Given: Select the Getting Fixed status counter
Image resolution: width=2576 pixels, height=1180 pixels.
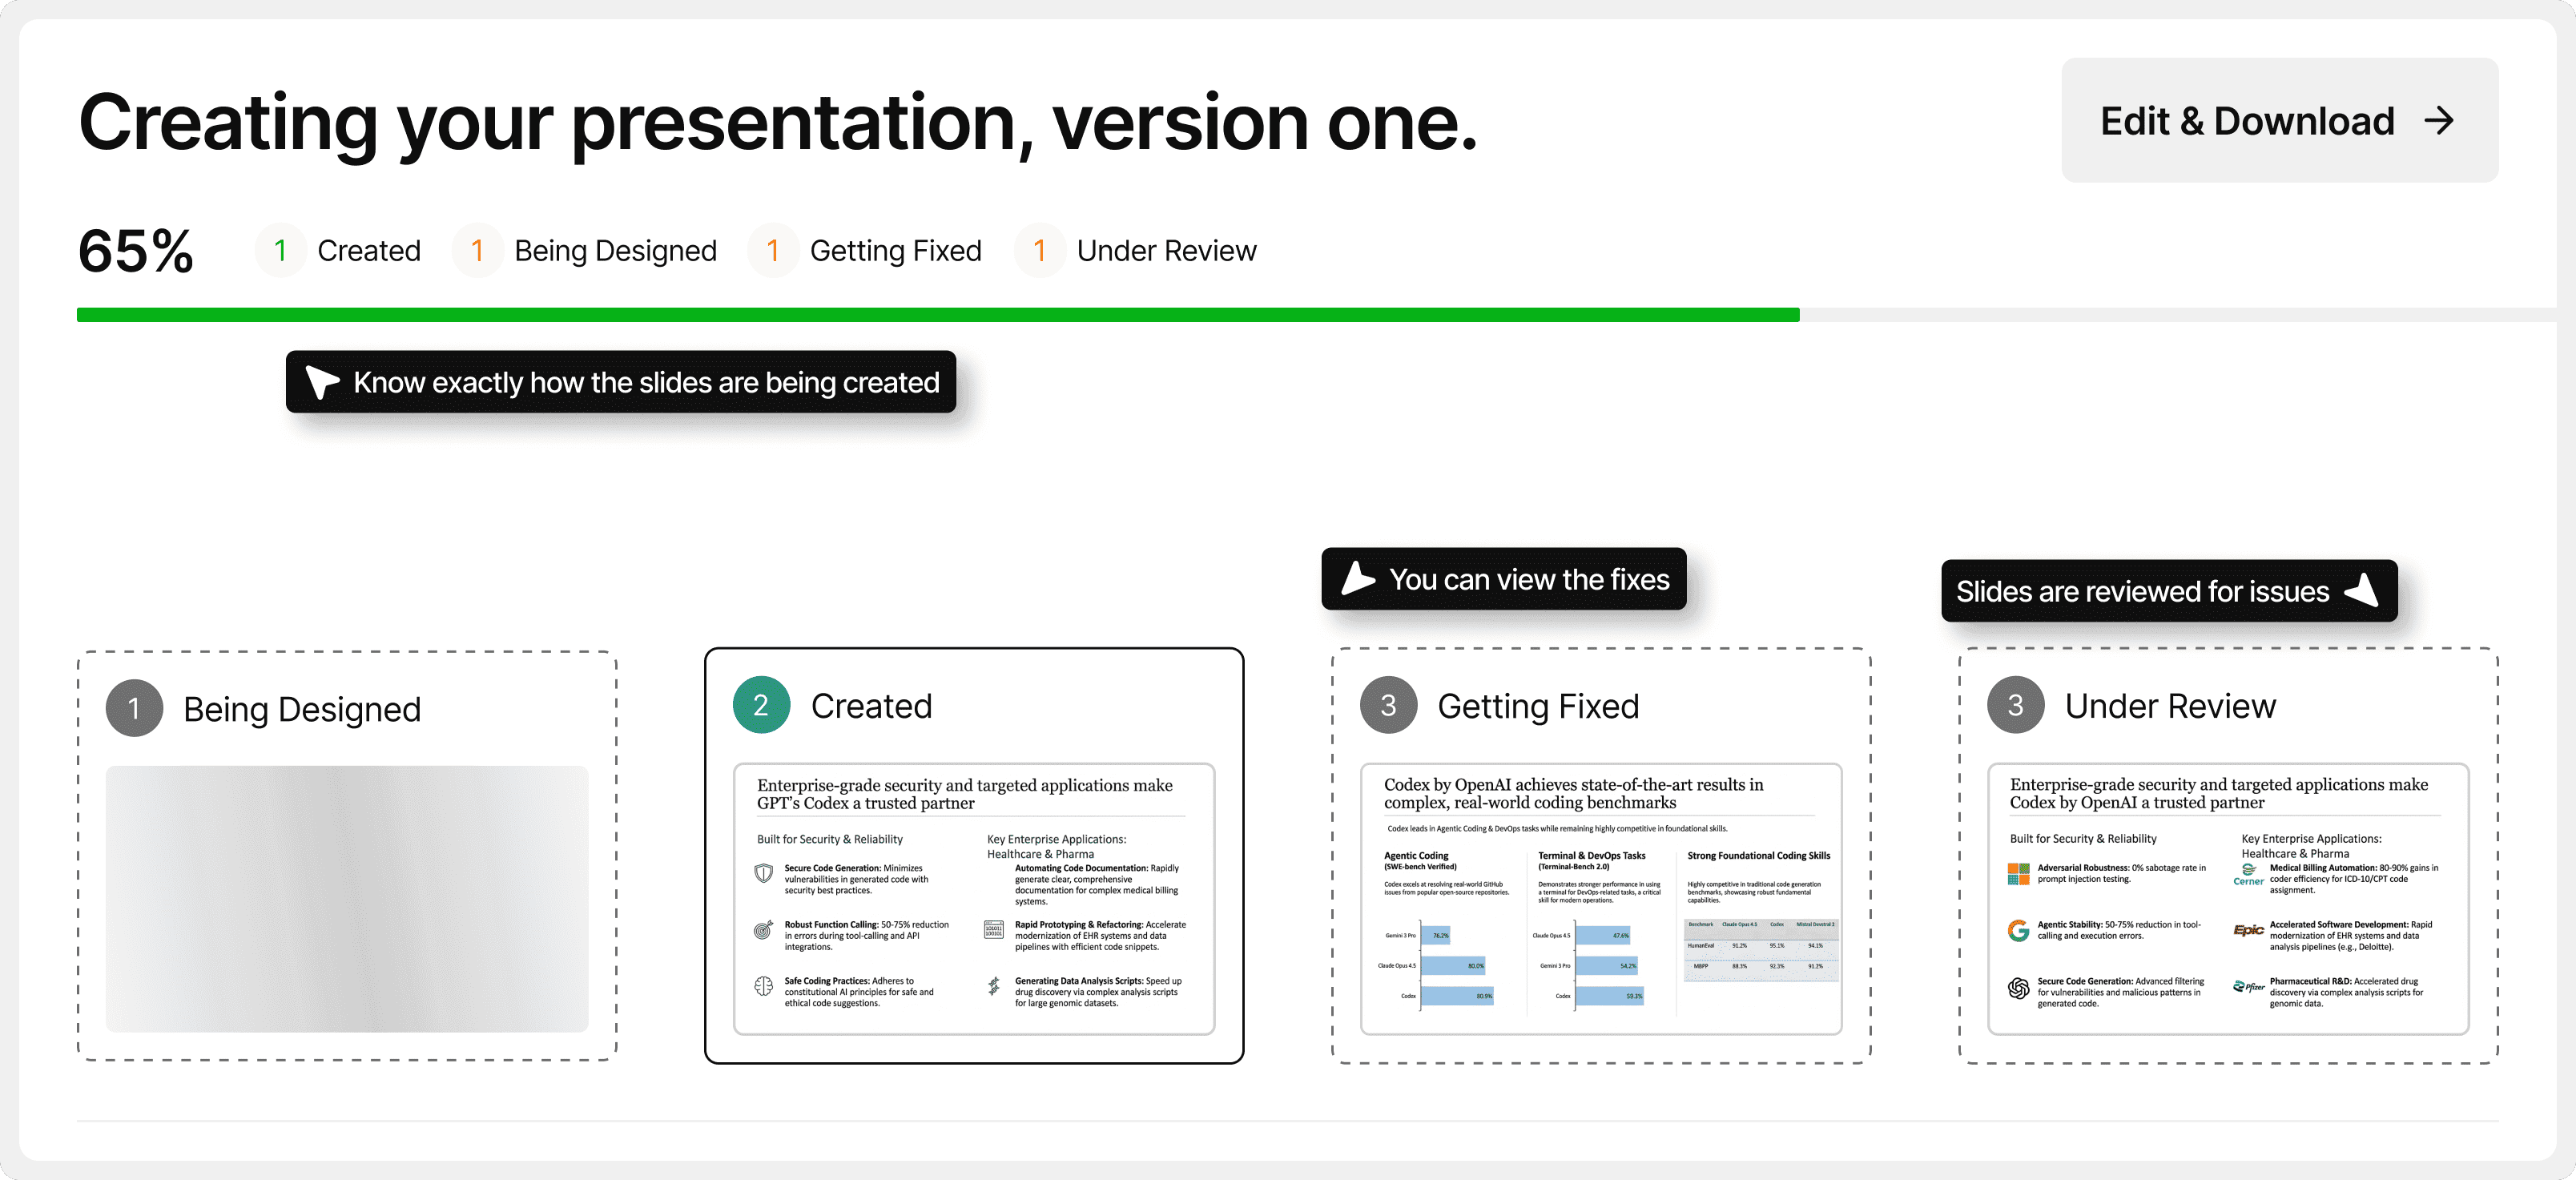Looking at the screenshot, I should 866,250.
